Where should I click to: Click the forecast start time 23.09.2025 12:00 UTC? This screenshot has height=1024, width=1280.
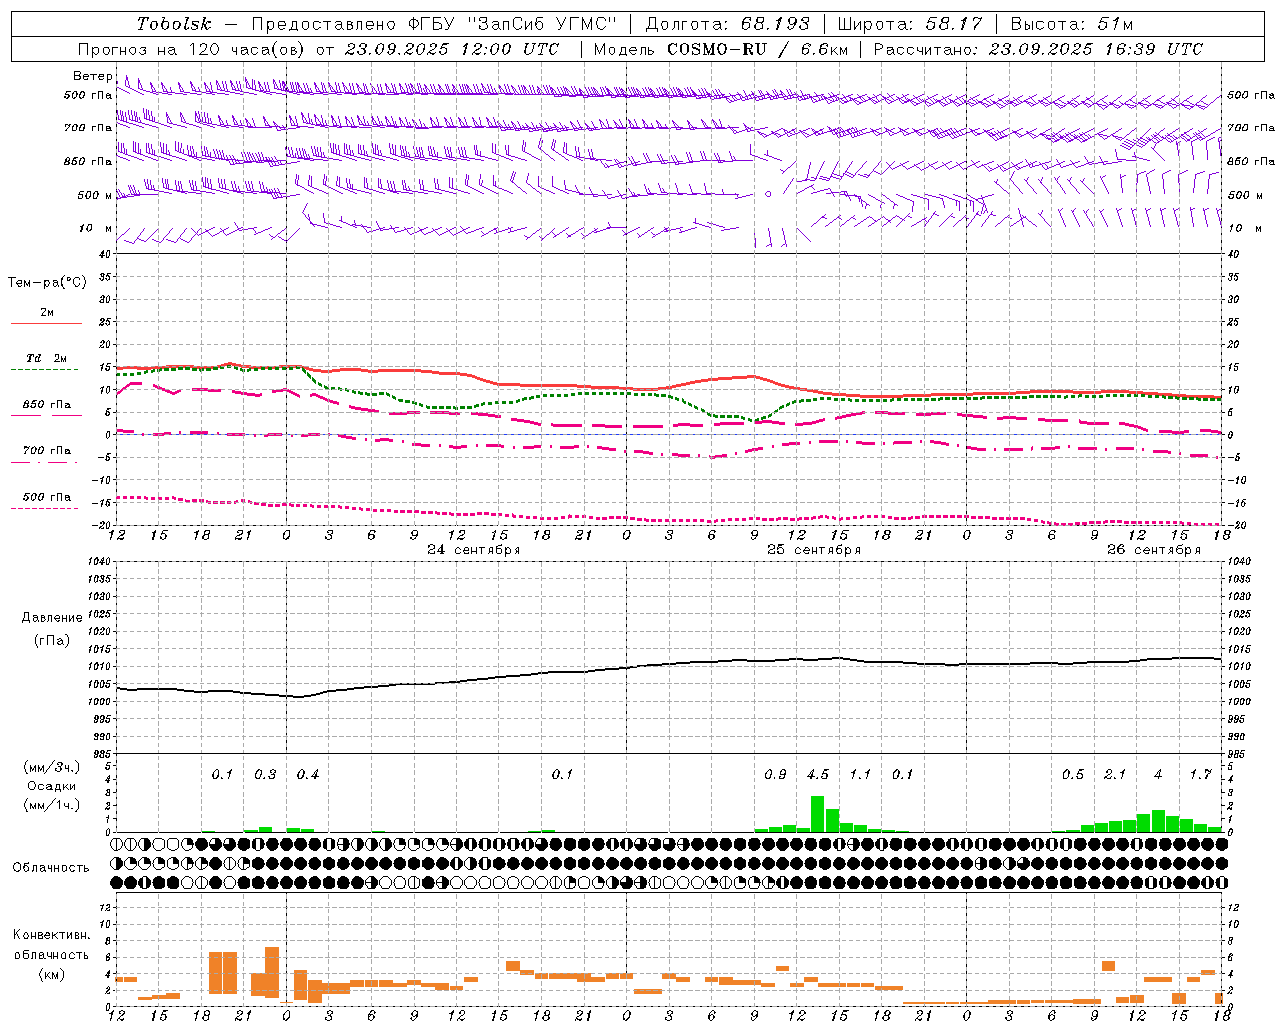[x=452, y=49]
